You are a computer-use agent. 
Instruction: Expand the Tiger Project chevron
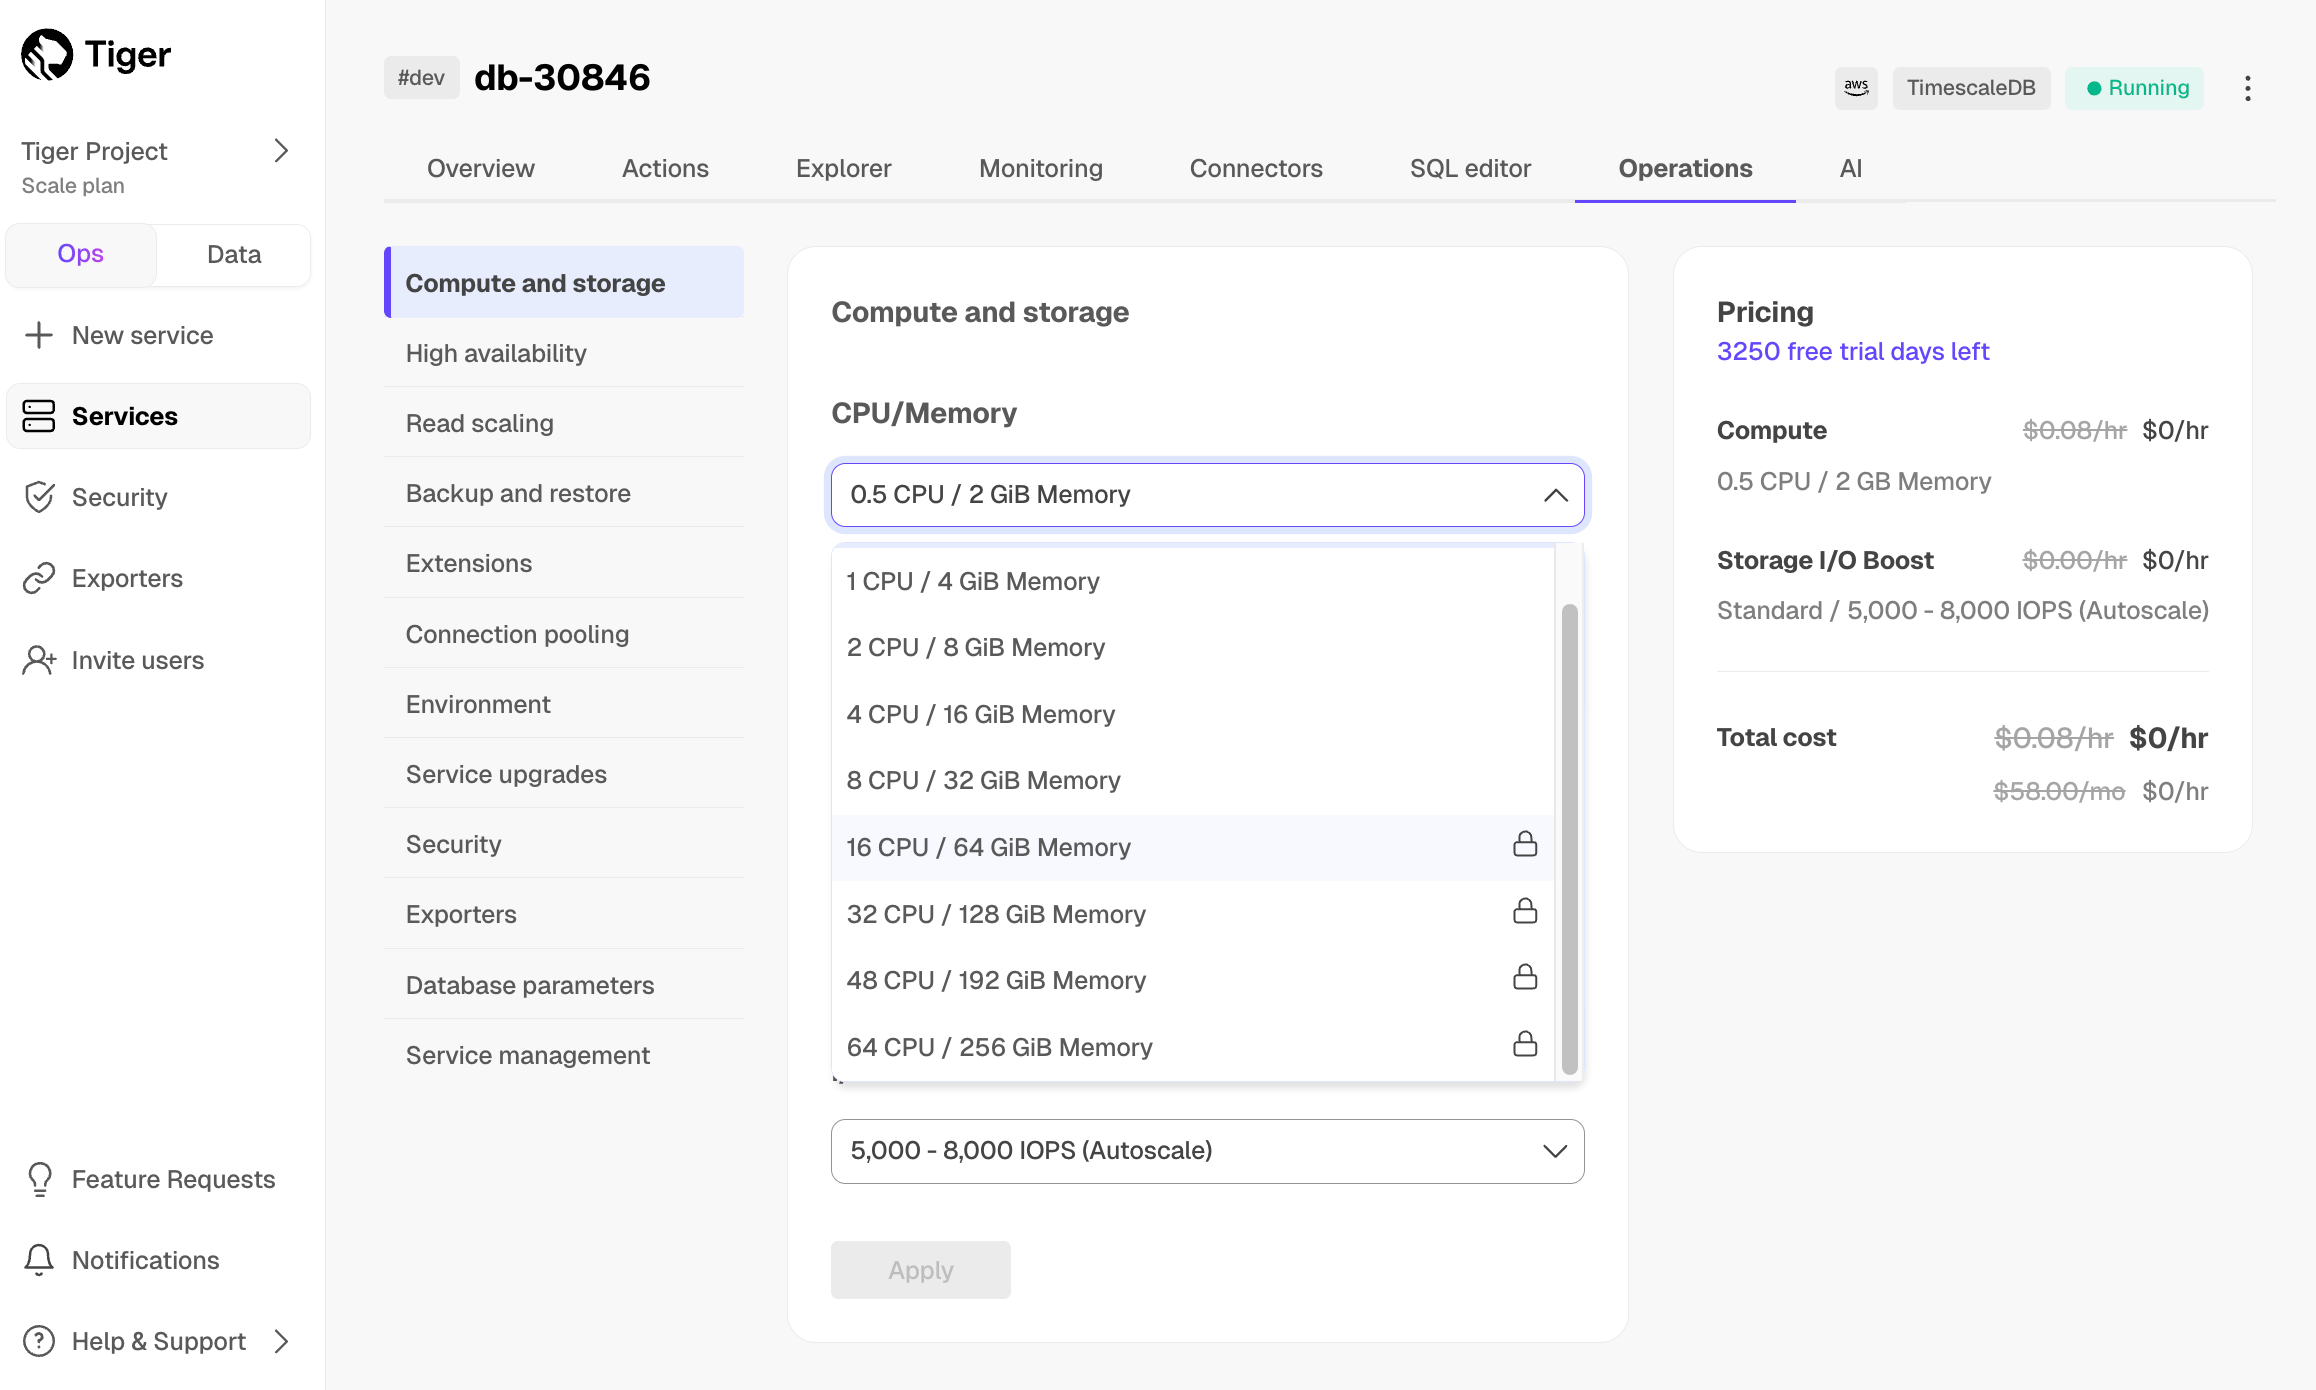(x=281, y=151)
